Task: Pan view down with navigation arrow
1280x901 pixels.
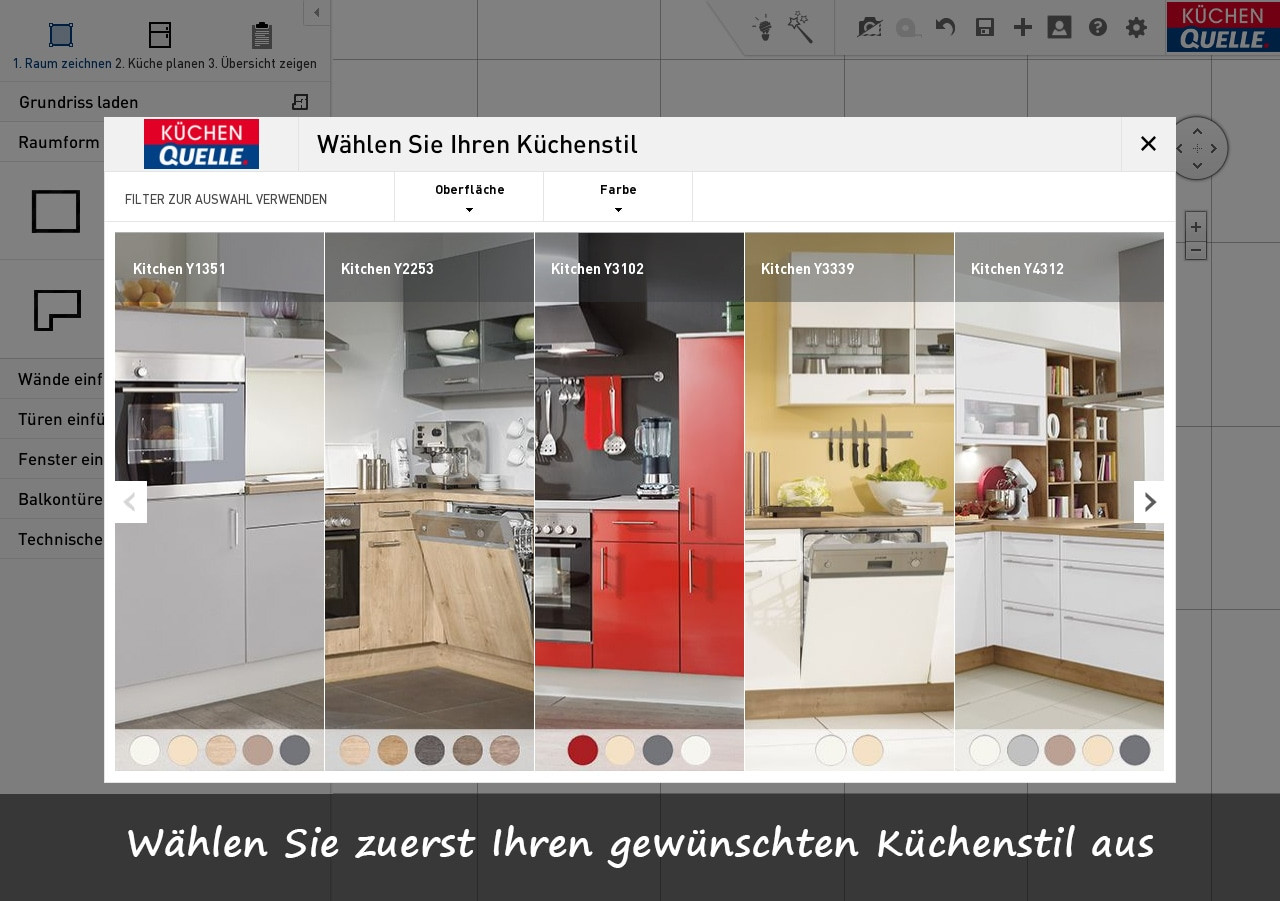Action: click(x=1198, y=166)
